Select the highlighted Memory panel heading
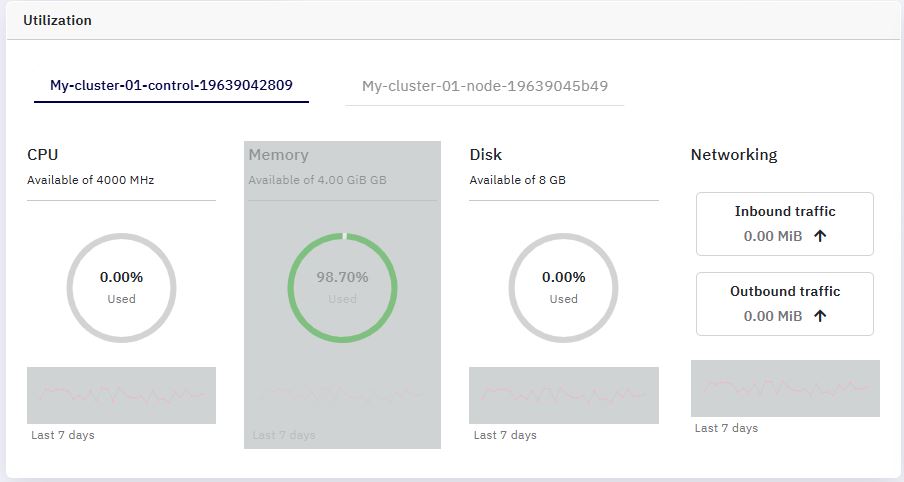904x482 pixels. click(278, 155)
